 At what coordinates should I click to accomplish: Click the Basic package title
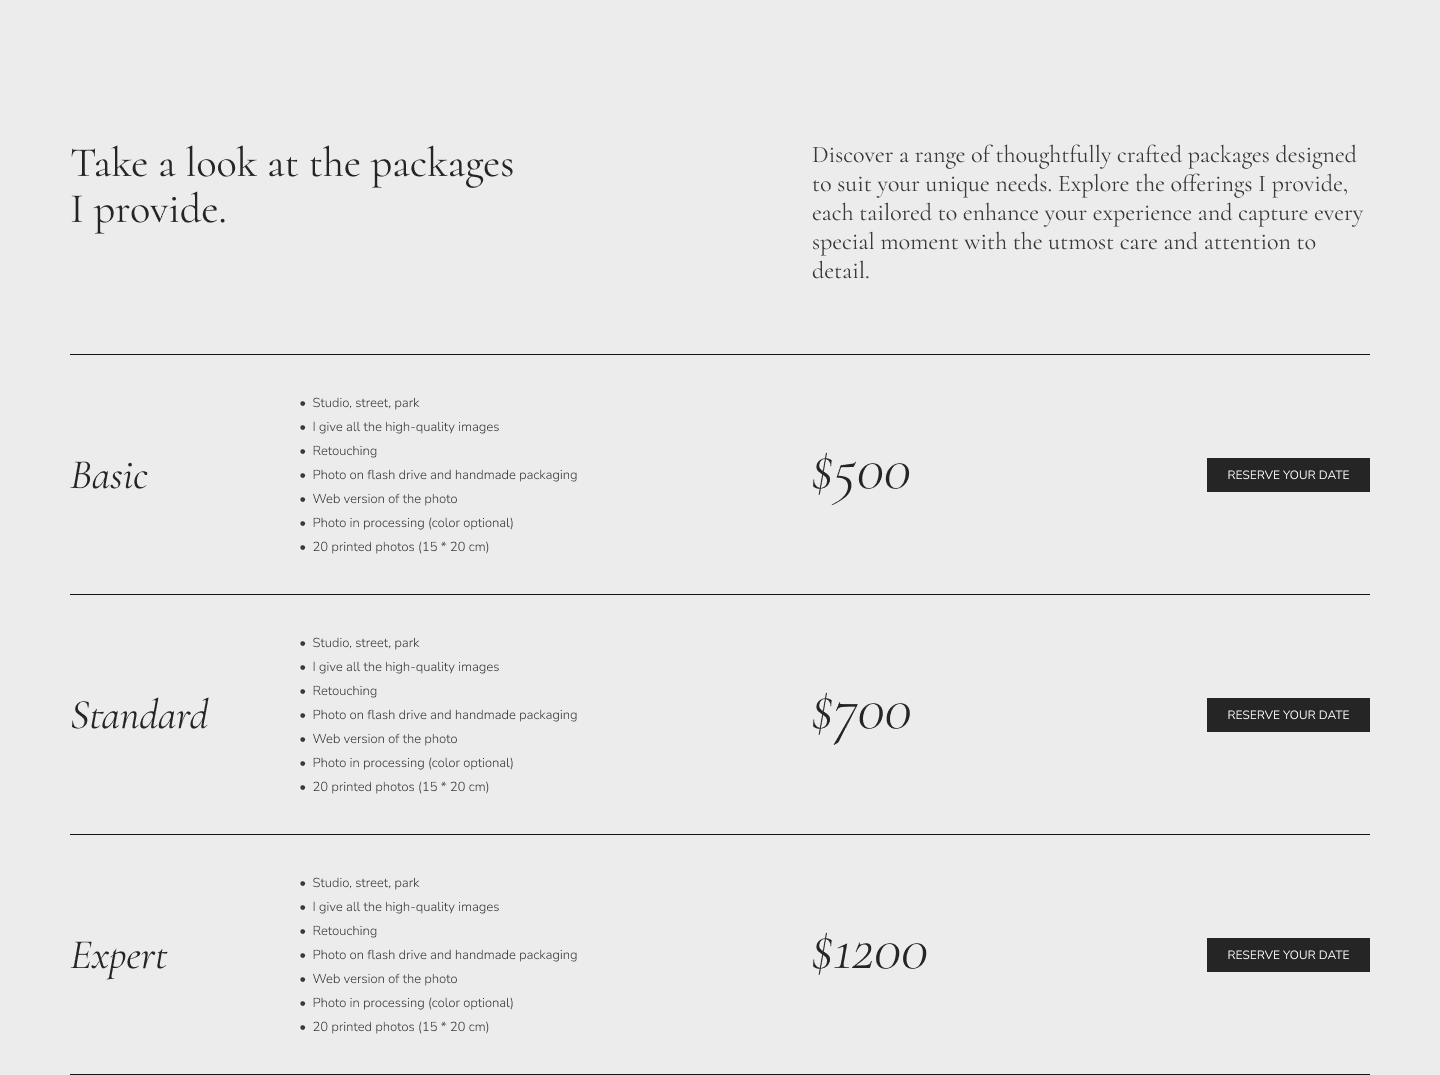coord(109,475)
